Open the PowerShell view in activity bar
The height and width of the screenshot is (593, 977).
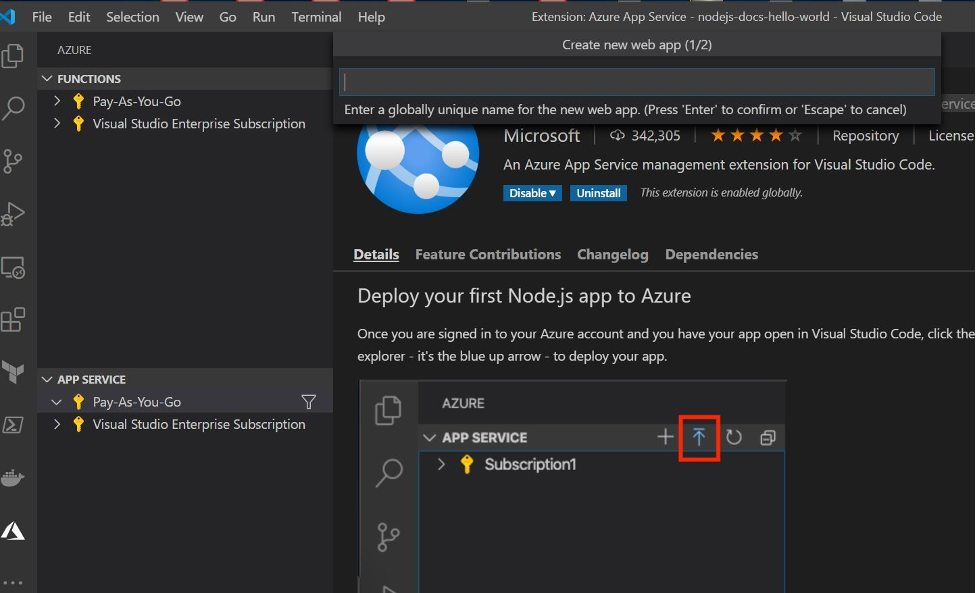coord(12,425)
